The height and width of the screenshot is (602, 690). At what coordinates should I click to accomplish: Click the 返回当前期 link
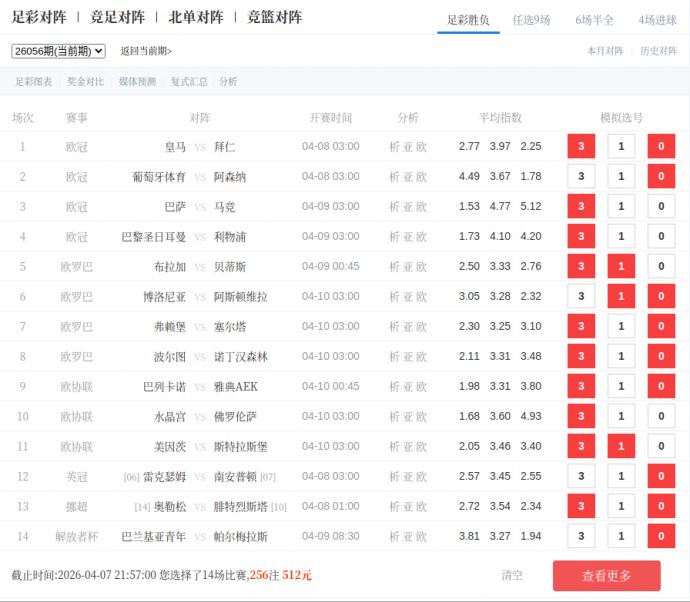[x=146, y=51]
